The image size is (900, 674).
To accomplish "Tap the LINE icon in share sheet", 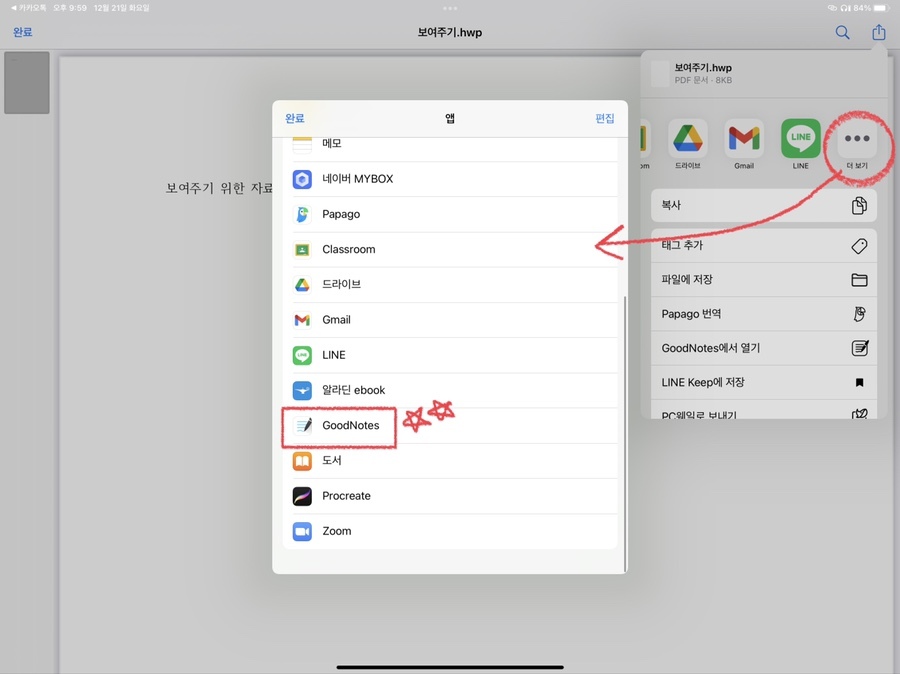I will pos(801,138).
